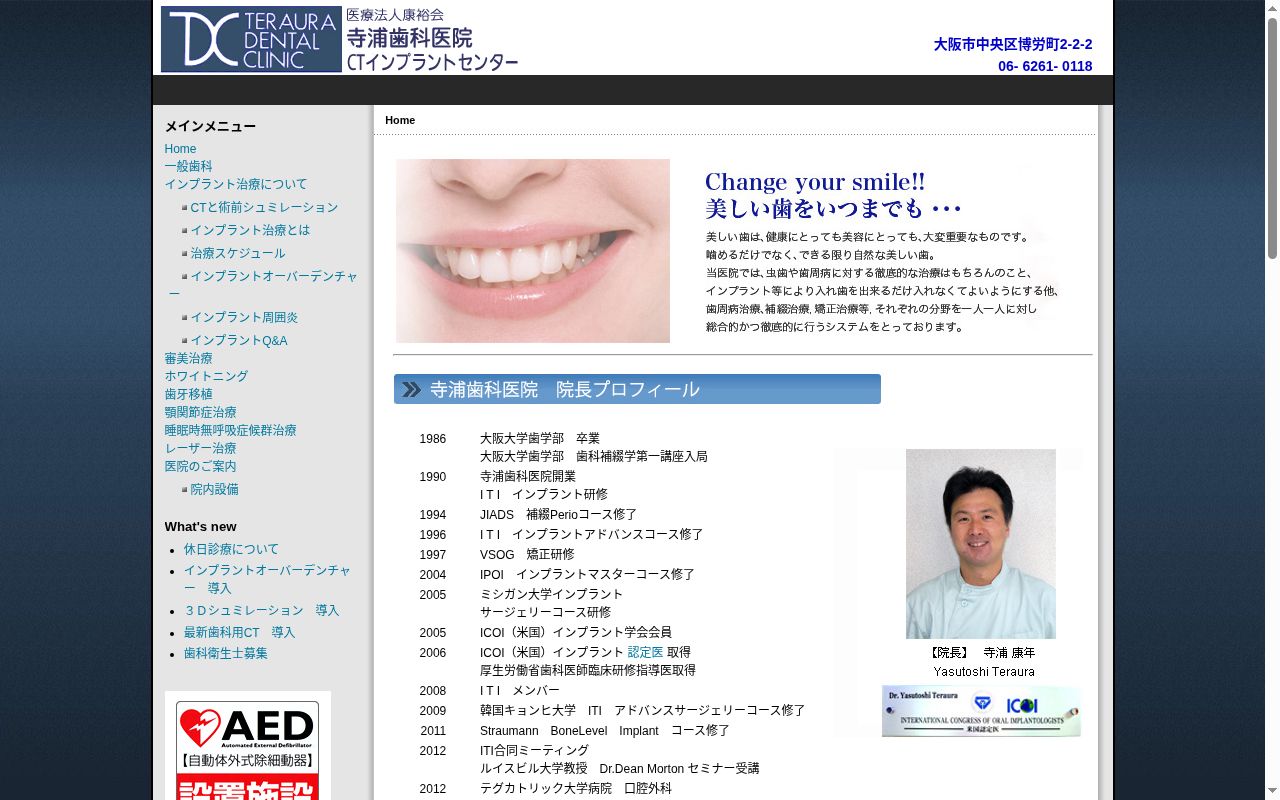Open インプラントオーバーデンチャー 導入 news link
This screenshot has height=800, width=1280.
267,580
